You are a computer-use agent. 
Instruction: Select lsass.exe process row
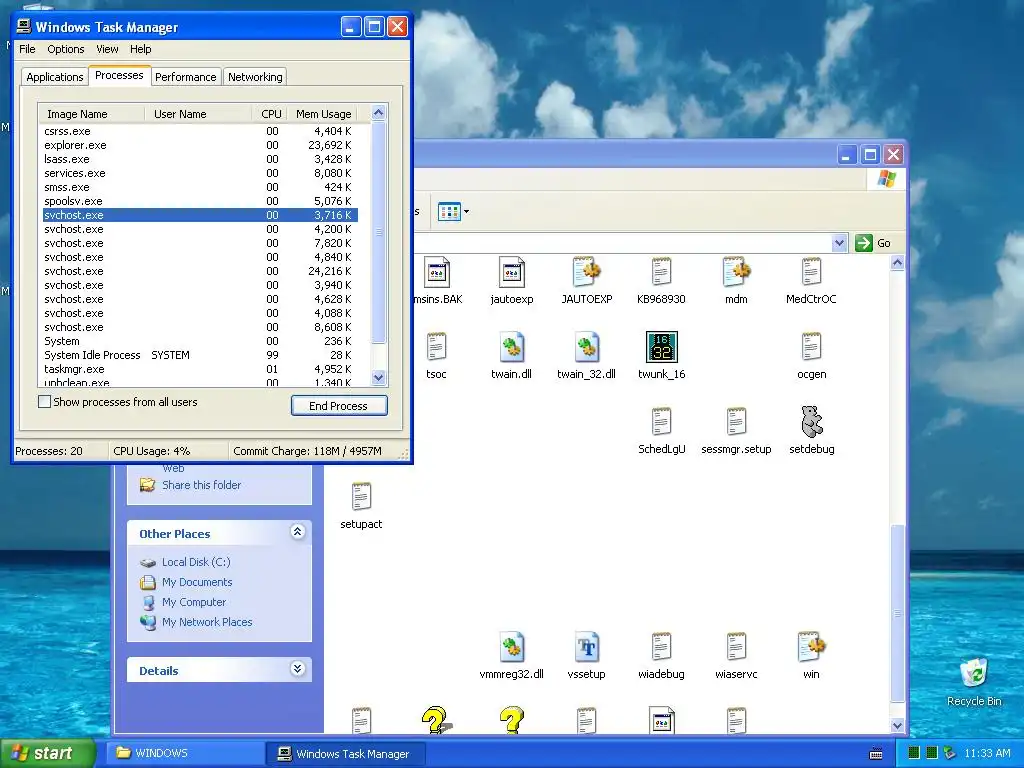tap(200, 159)
